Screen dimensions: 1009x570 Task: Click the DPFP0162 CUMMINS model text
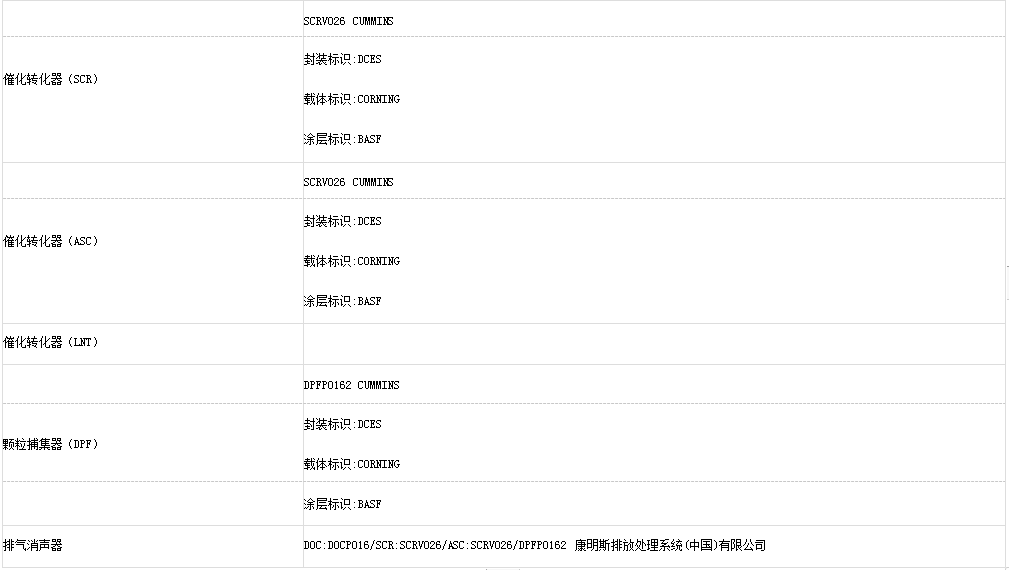click(351, 385)
